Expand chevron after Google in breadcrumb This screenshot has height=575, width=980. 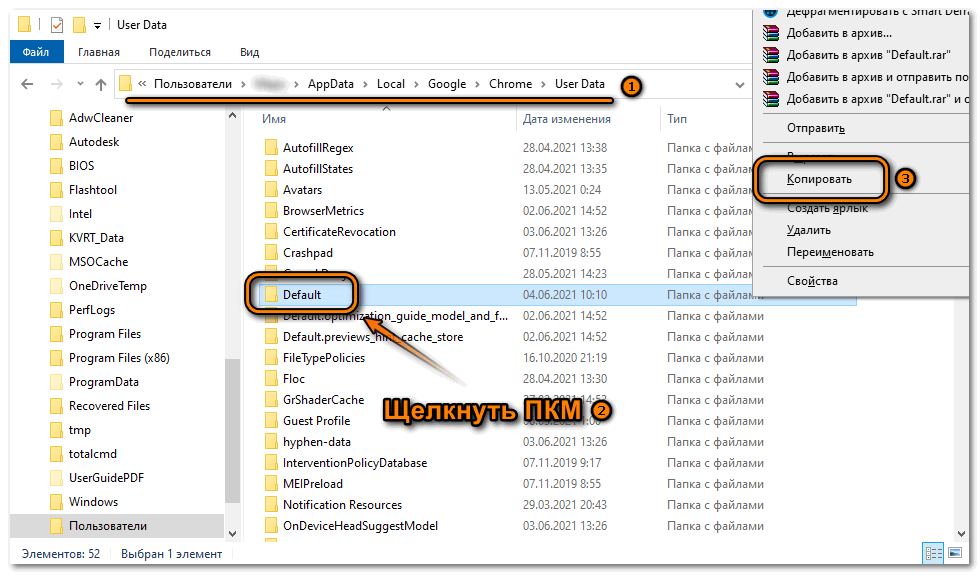478,84
